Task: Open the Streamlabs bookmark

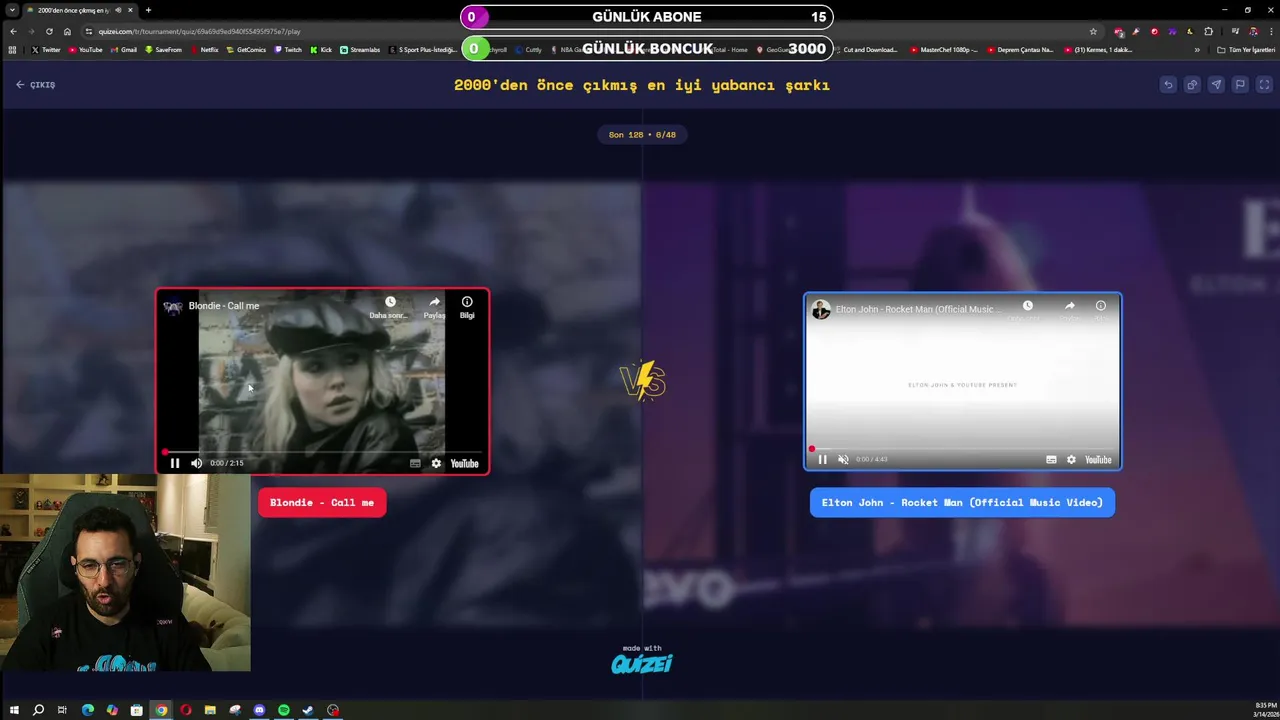Action: [x=360, y=50]
